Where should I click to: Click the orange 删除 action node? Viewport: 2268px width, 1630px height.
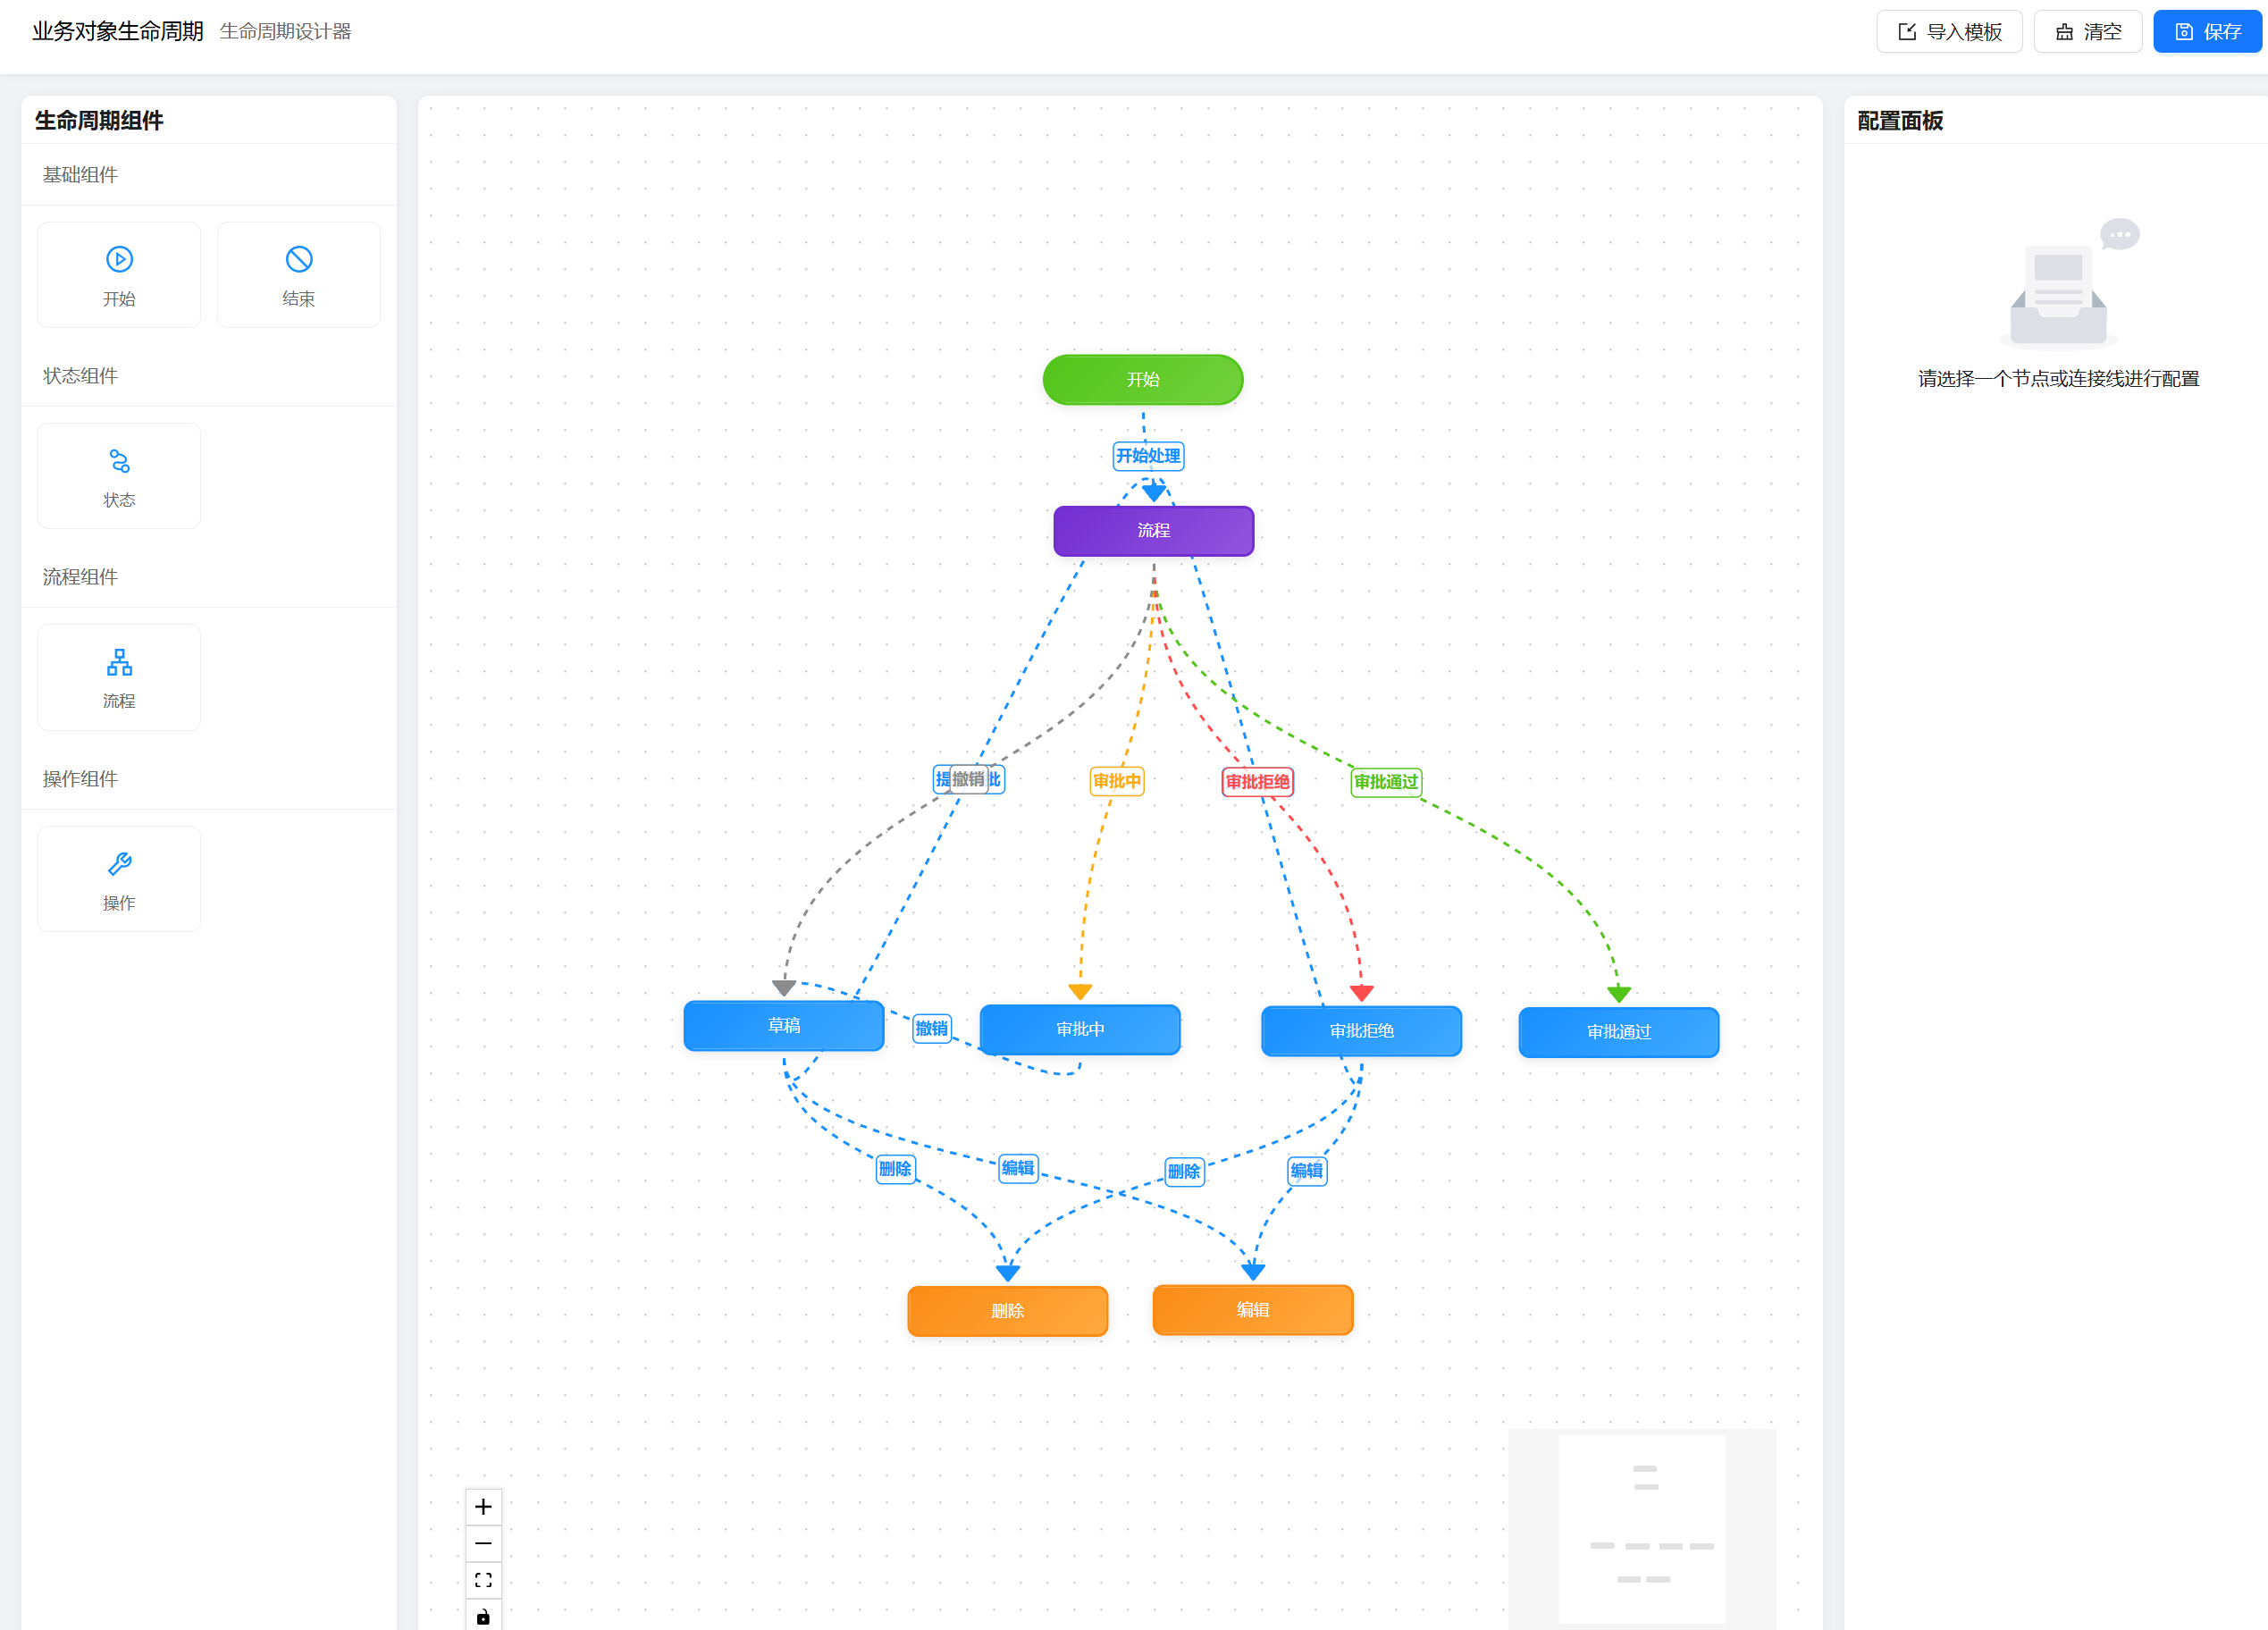click(1007, 1311)
